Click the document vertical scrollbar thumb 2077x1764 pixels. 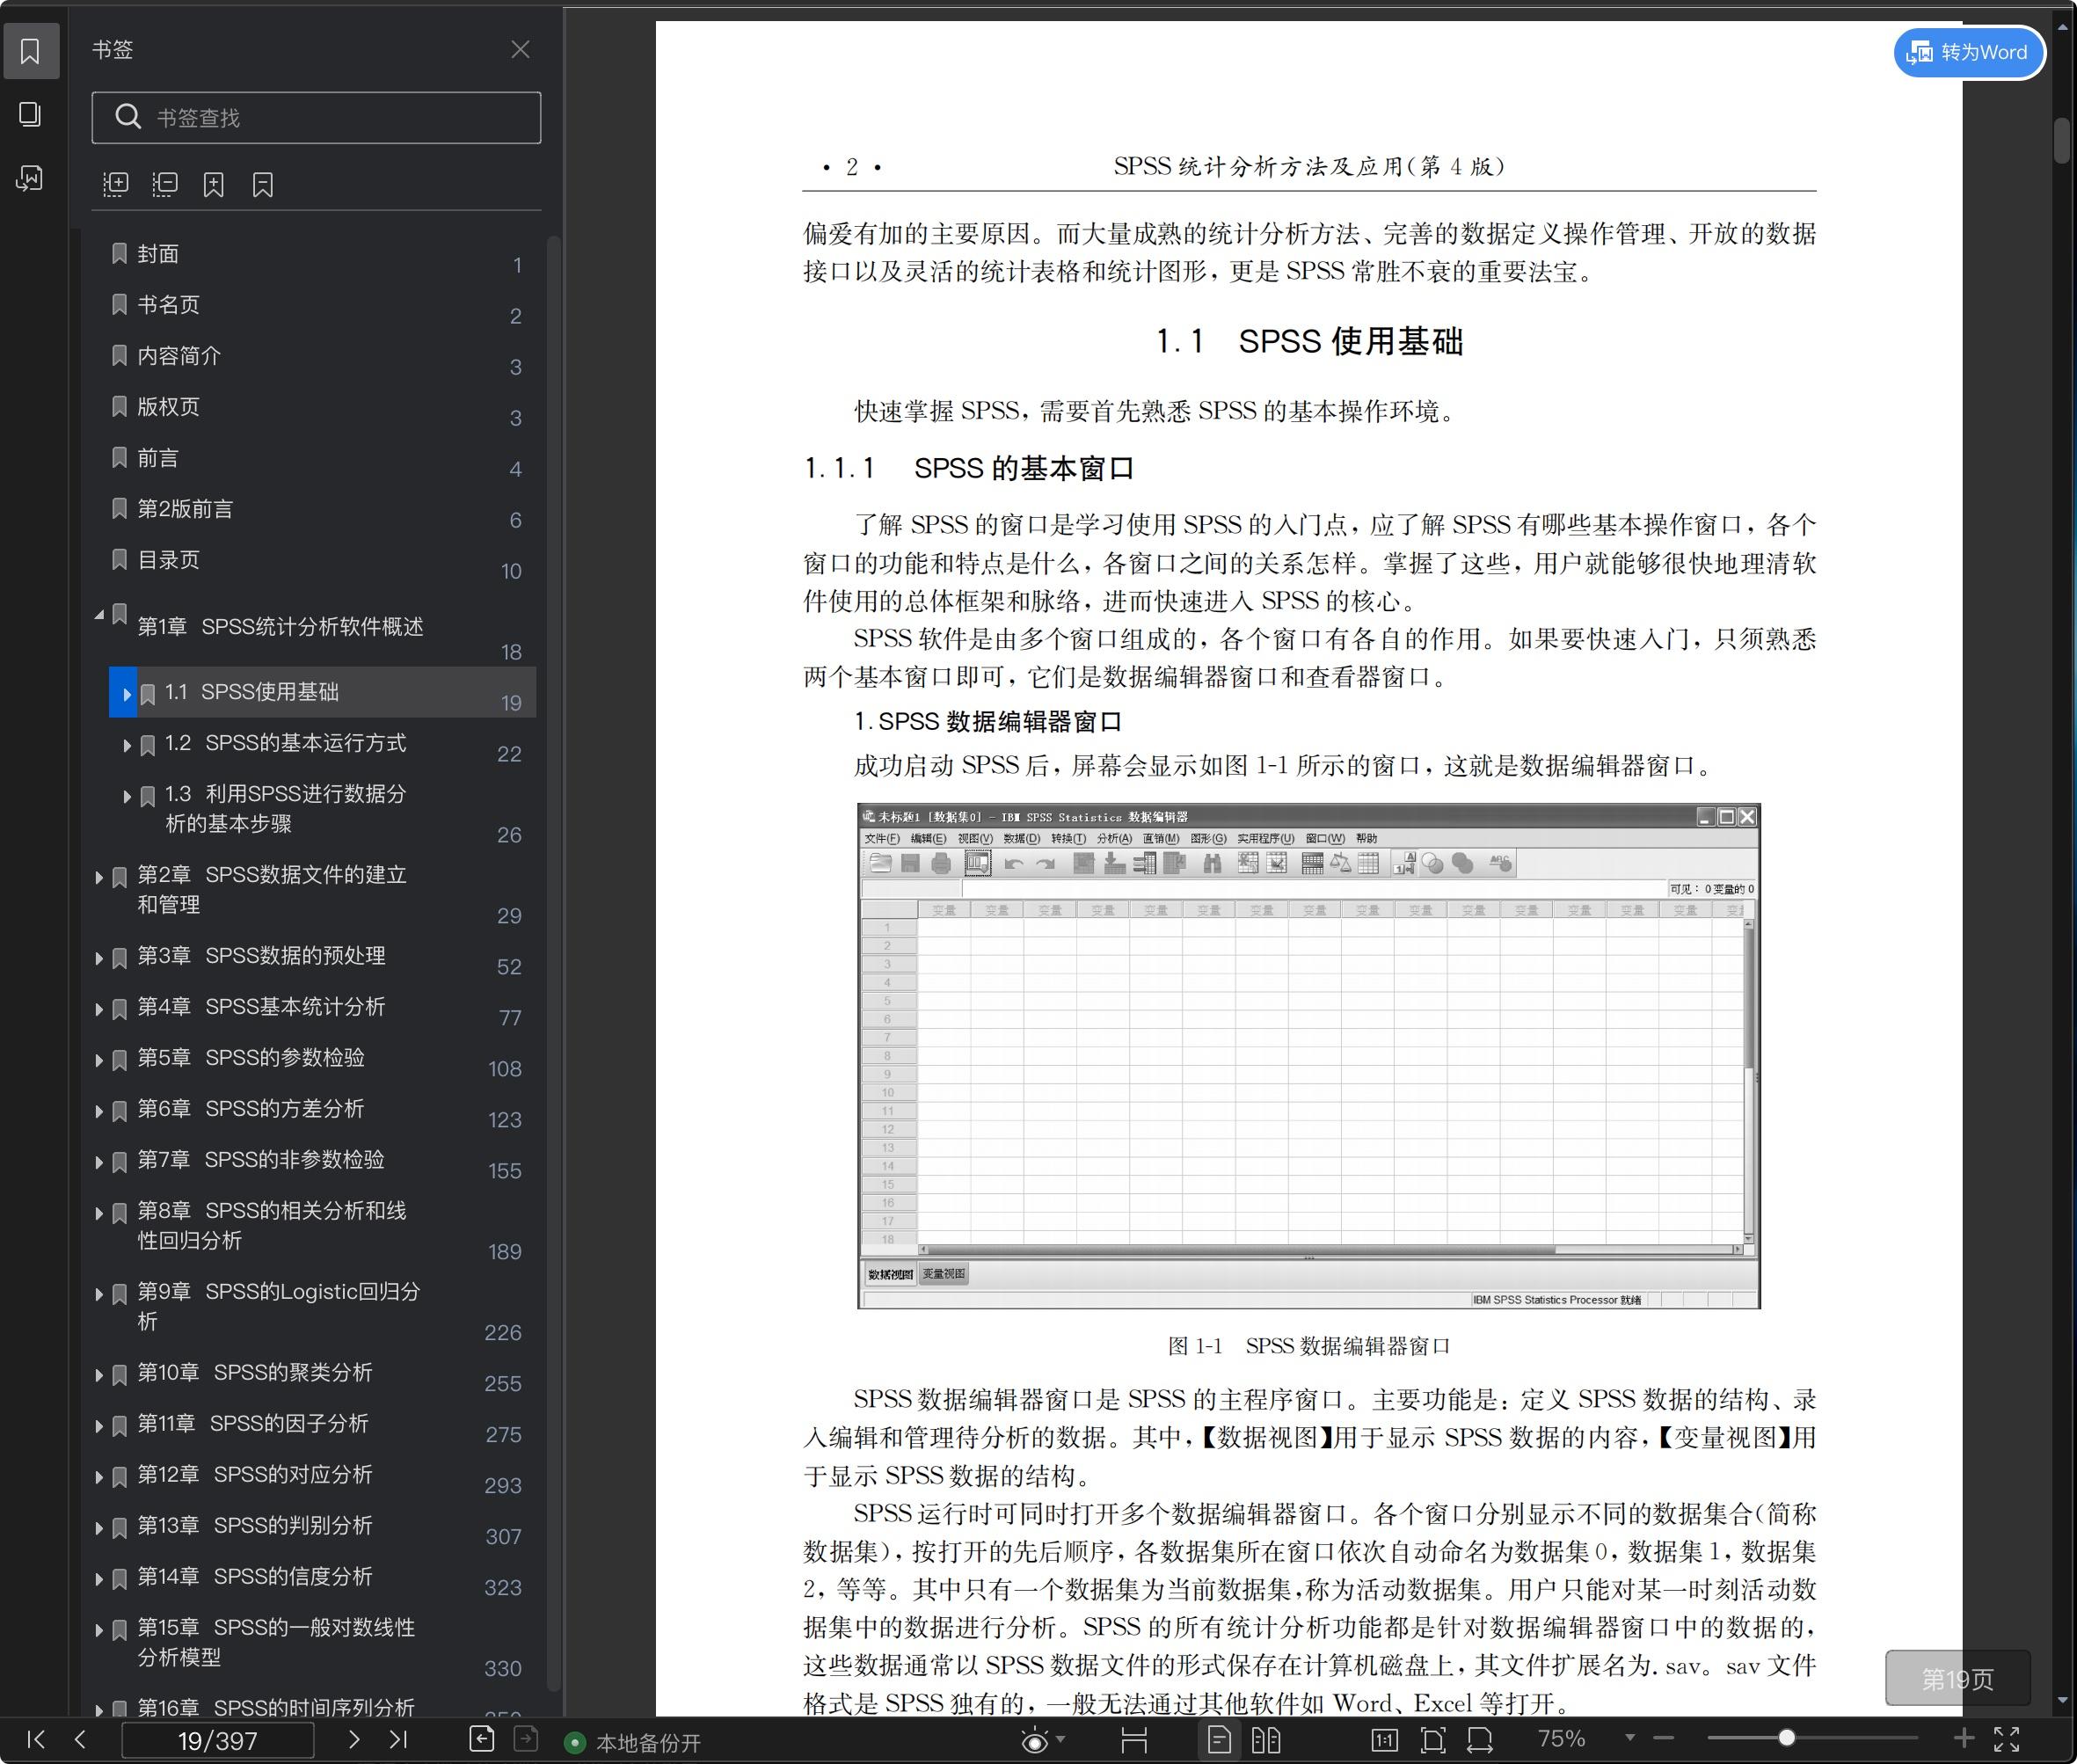tap(2061, 140)
